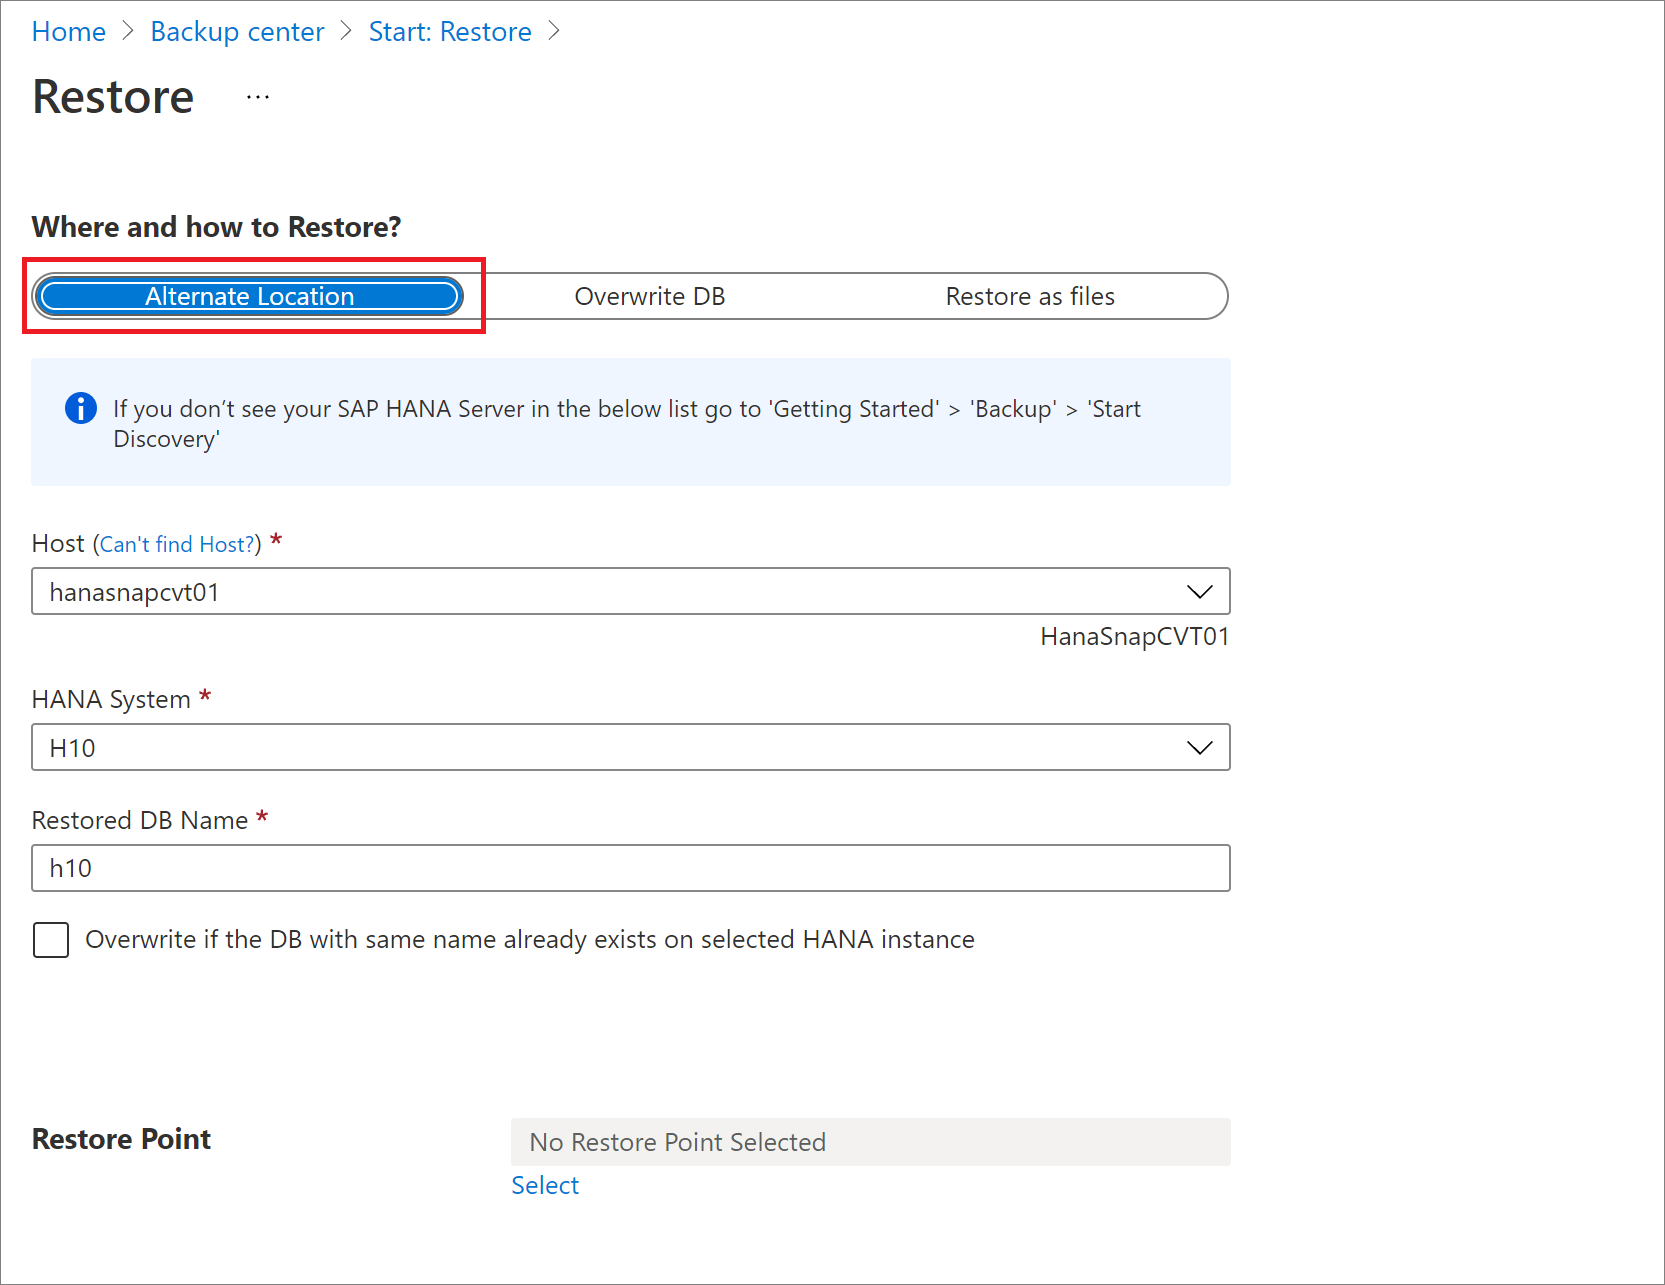Click the No Restore Point Selected field
This screenshot has height=1285, width=1665.
870,1141
